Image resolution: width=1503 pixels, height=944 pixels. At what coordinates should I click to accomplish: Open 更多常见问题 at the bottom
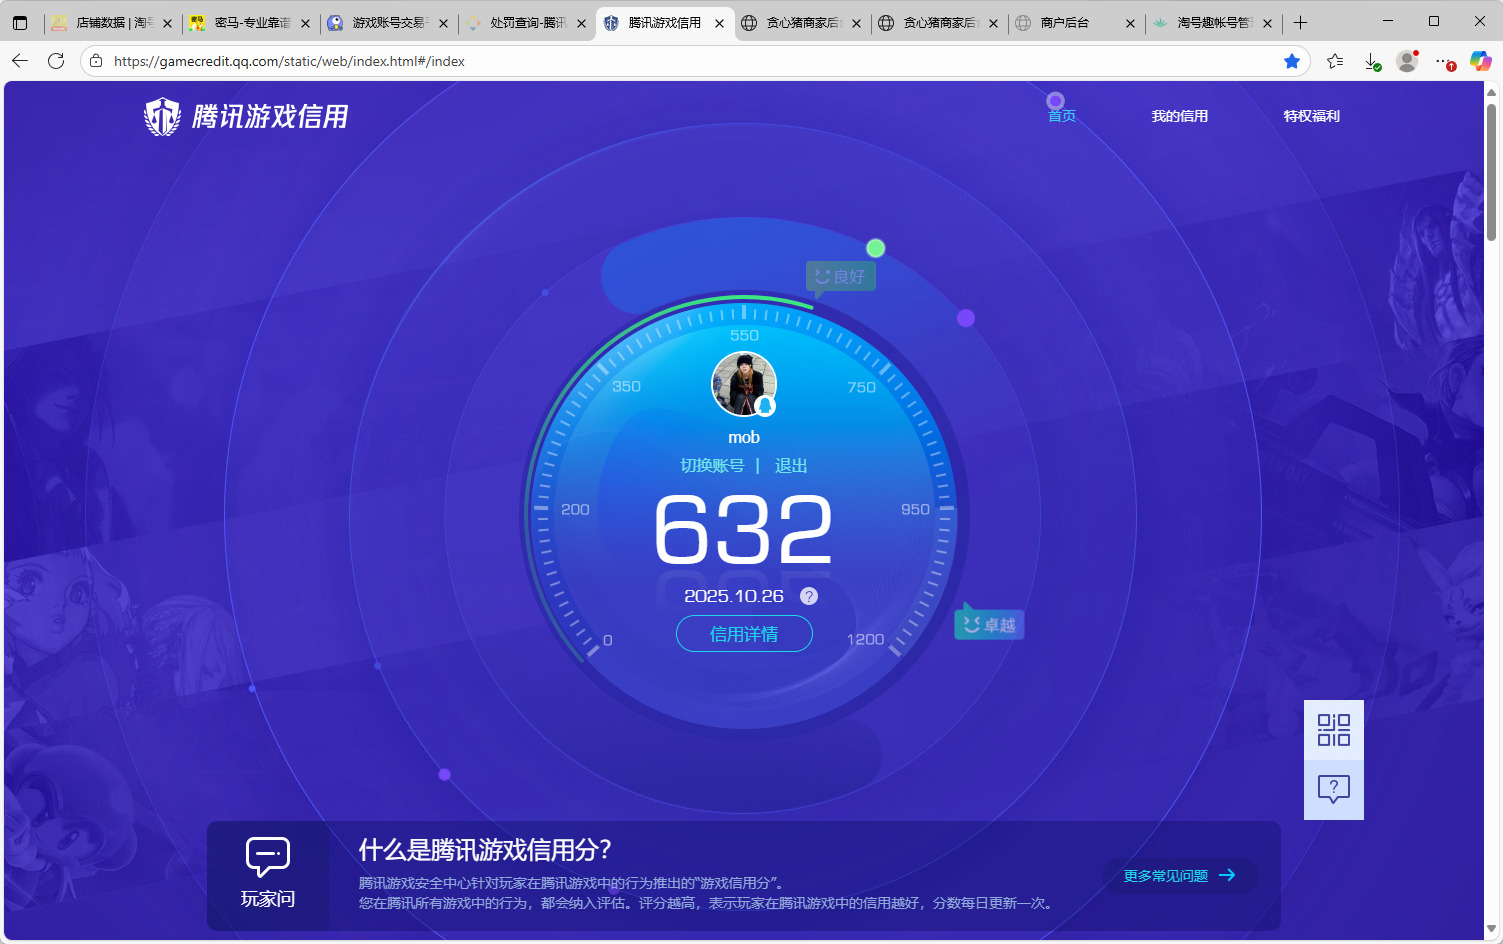pyautogui.click(x=1180, y=875)
